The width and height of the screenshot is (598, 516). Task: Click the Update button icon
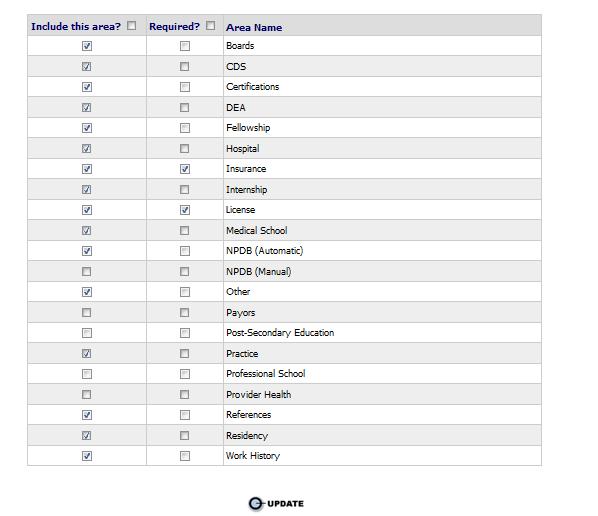coord(256,503)
